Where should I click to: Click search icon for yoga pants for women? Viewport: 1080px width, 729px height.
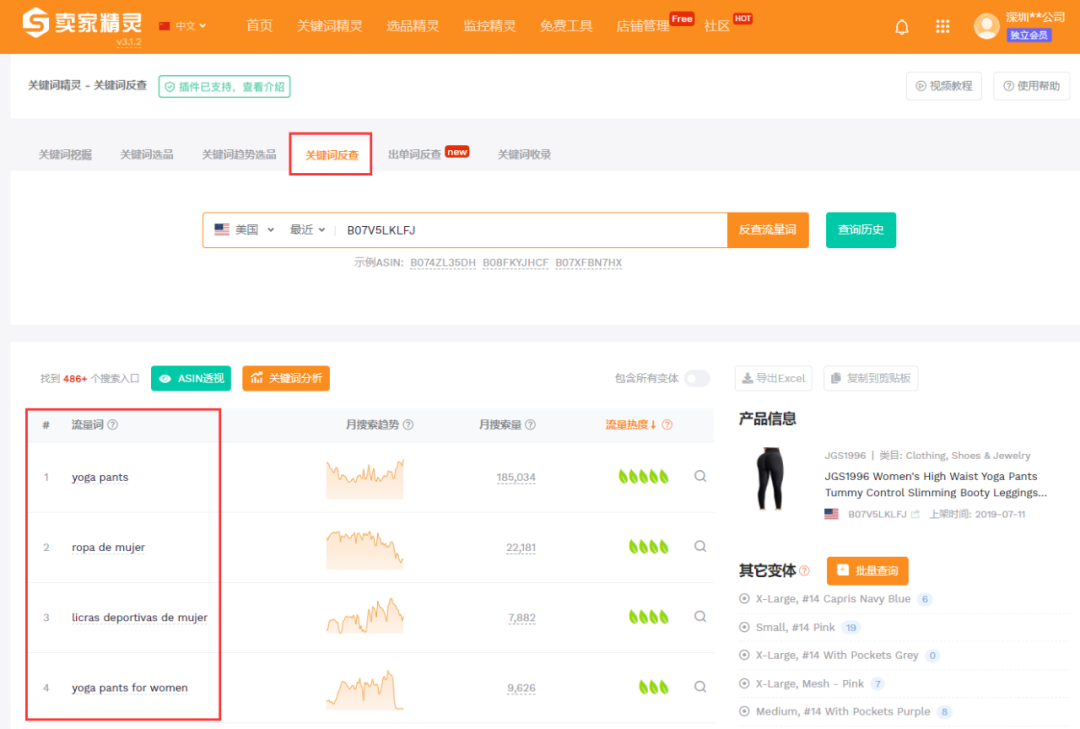coord(700,687)
